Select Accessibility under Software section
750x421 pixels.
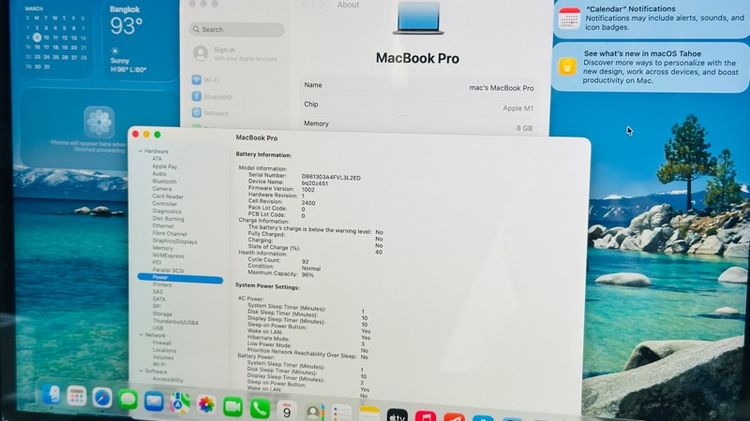click(168, 379)
